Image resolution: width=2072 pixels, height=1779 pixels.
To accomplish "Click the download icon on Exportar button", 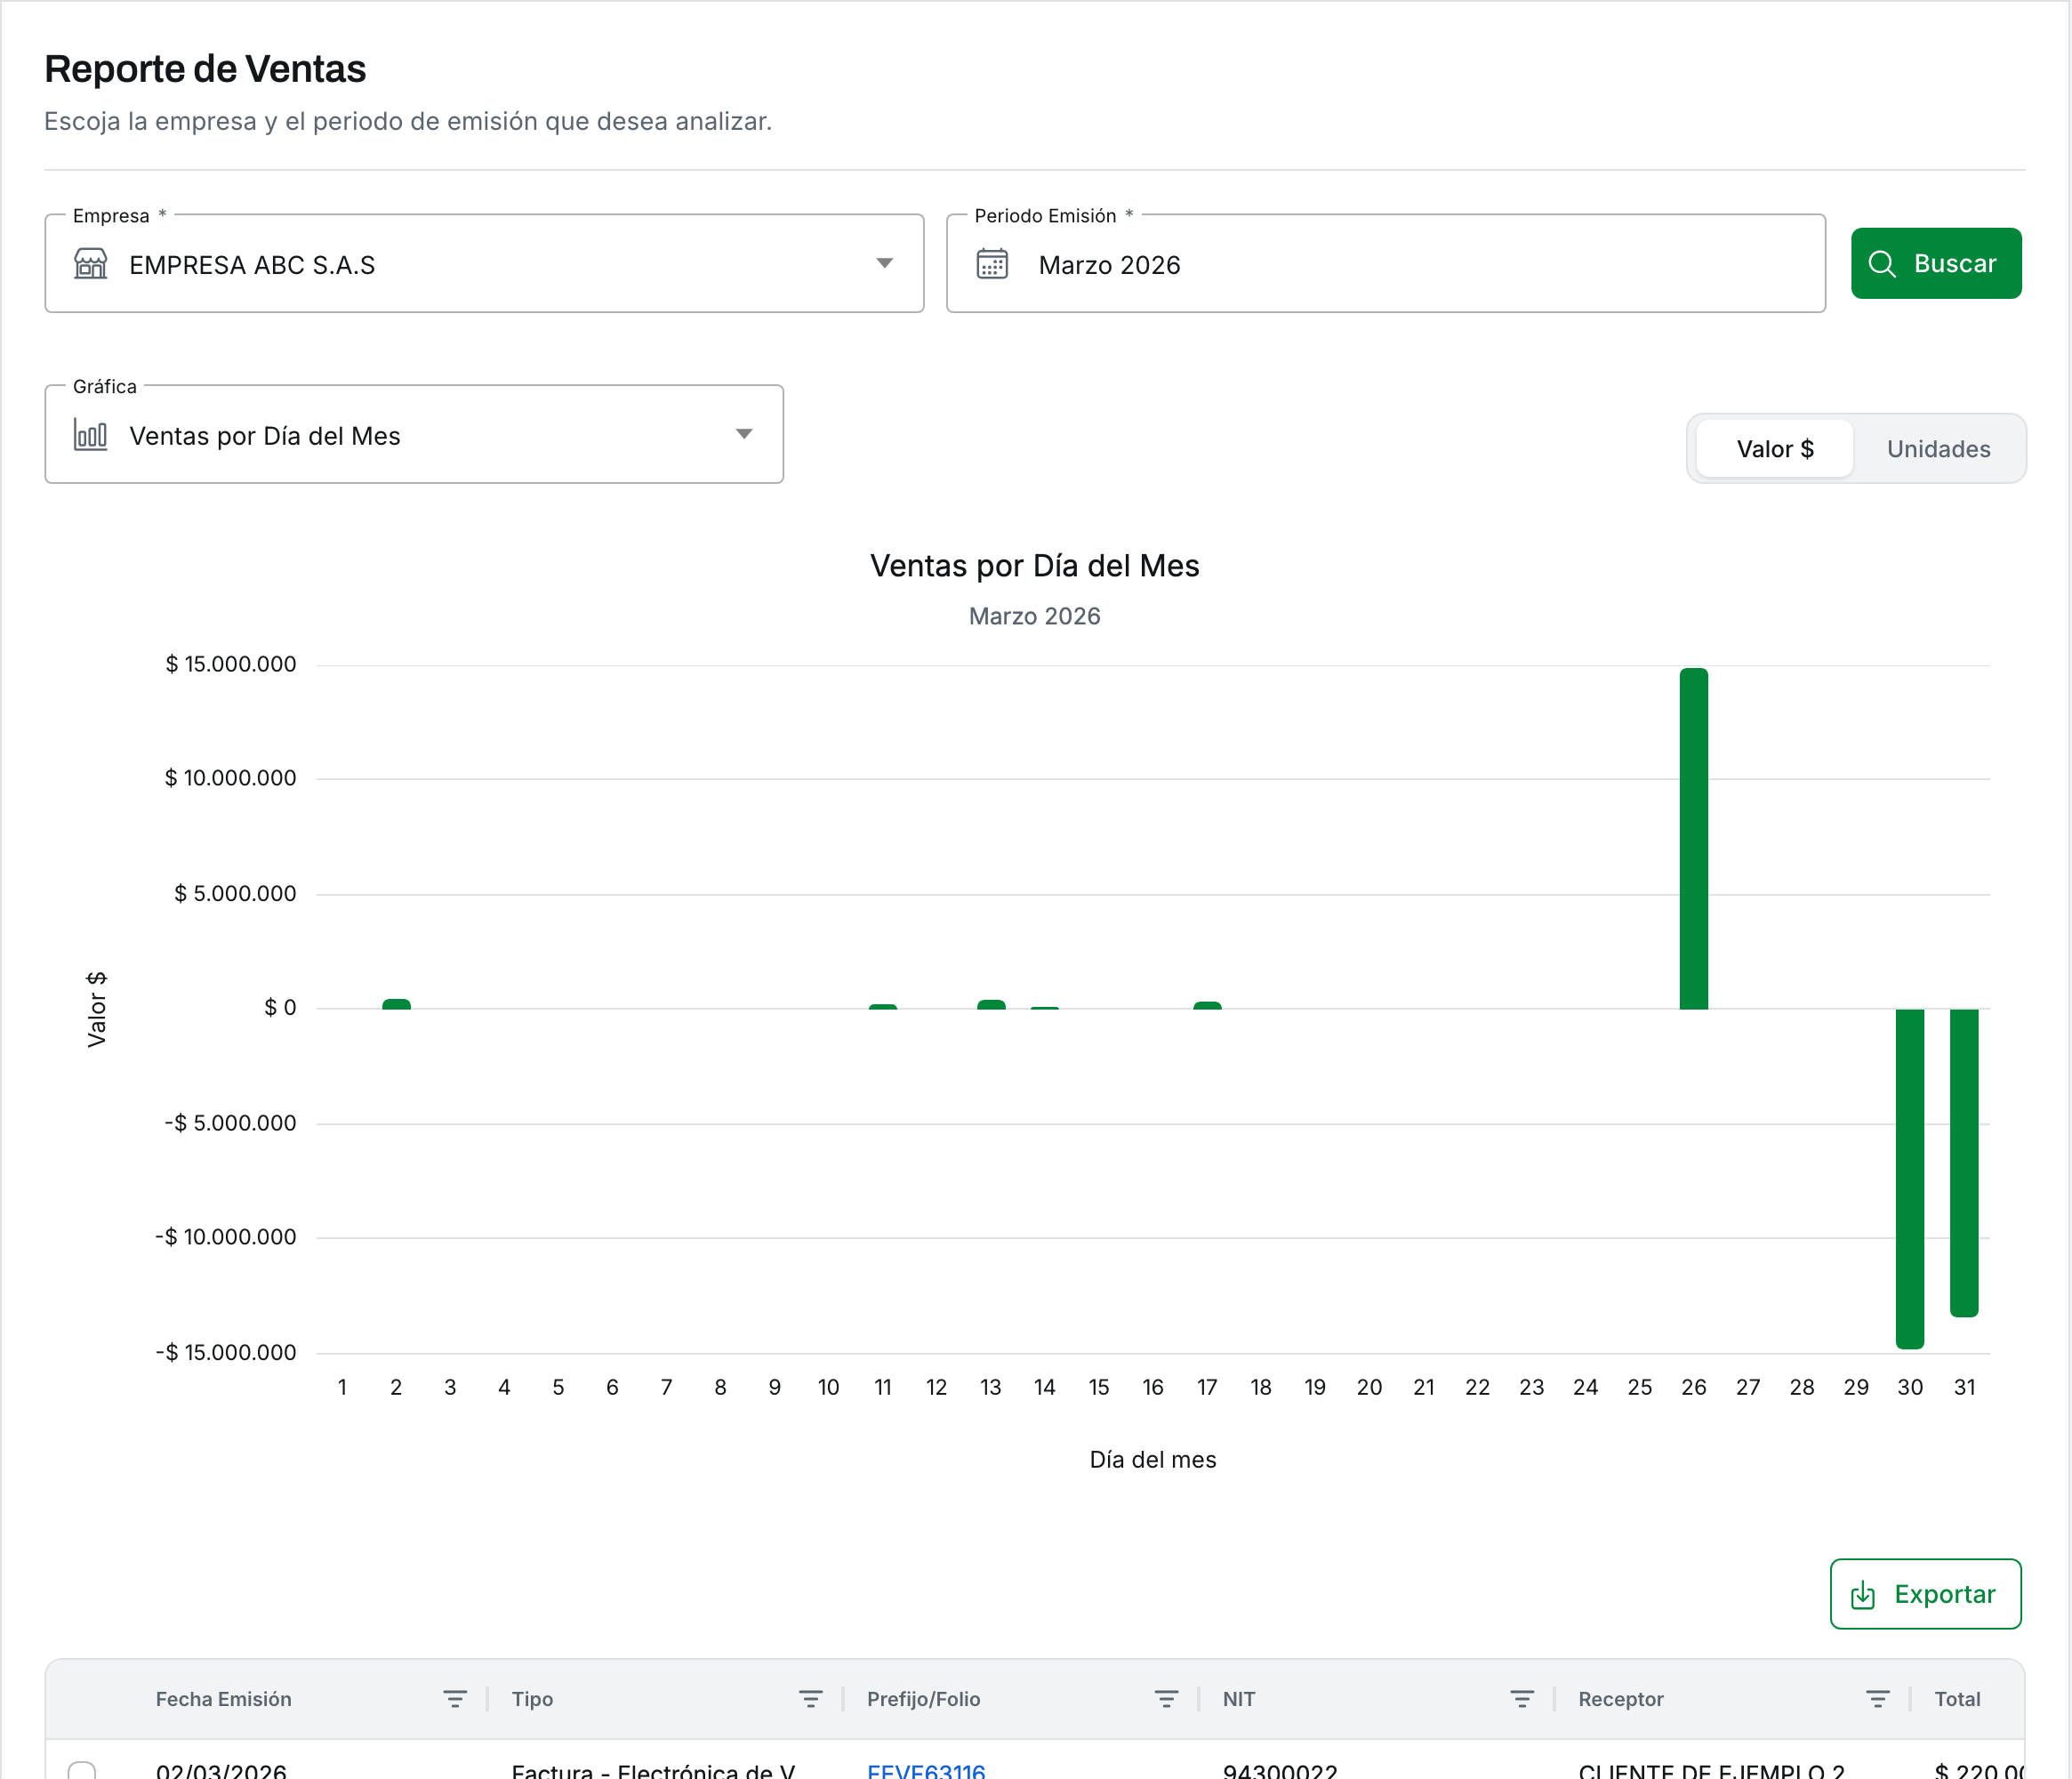I will tap(1863, 1594).
